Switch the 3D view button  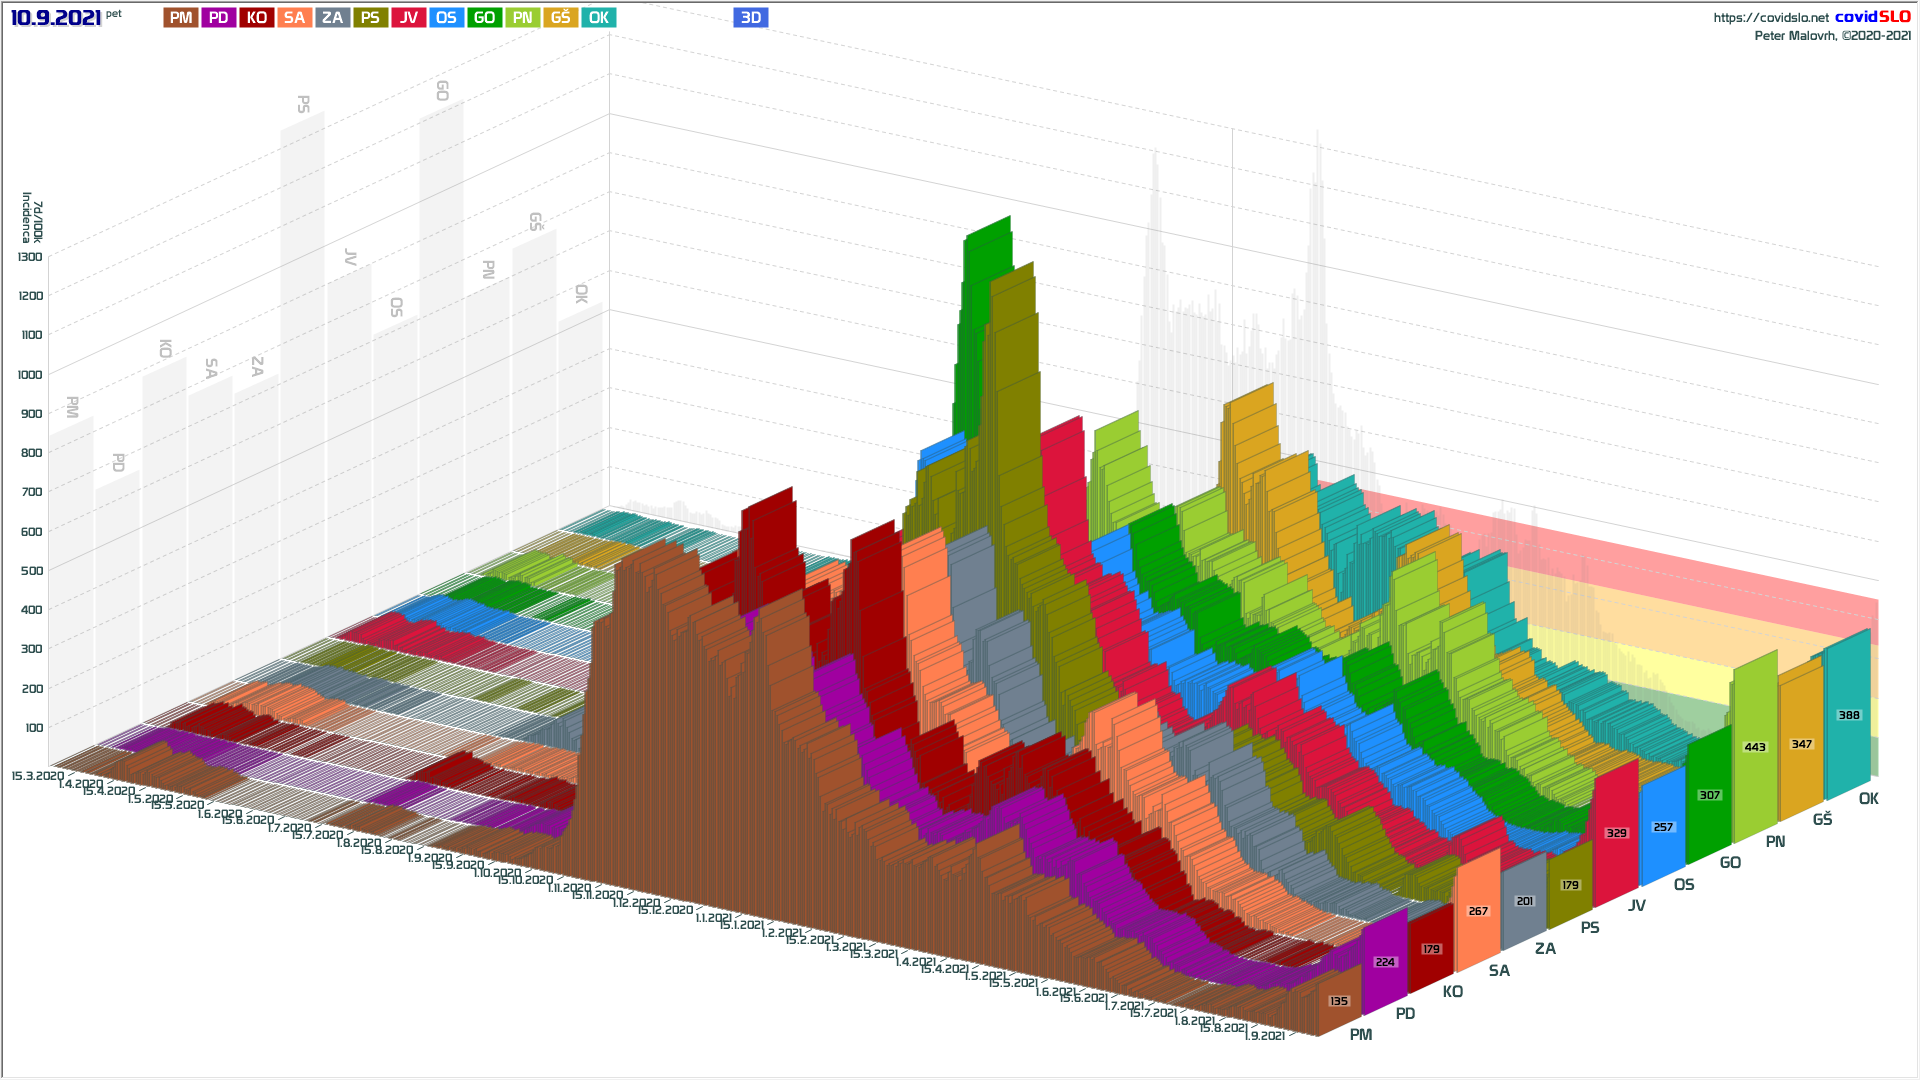(x=751, y=18)
